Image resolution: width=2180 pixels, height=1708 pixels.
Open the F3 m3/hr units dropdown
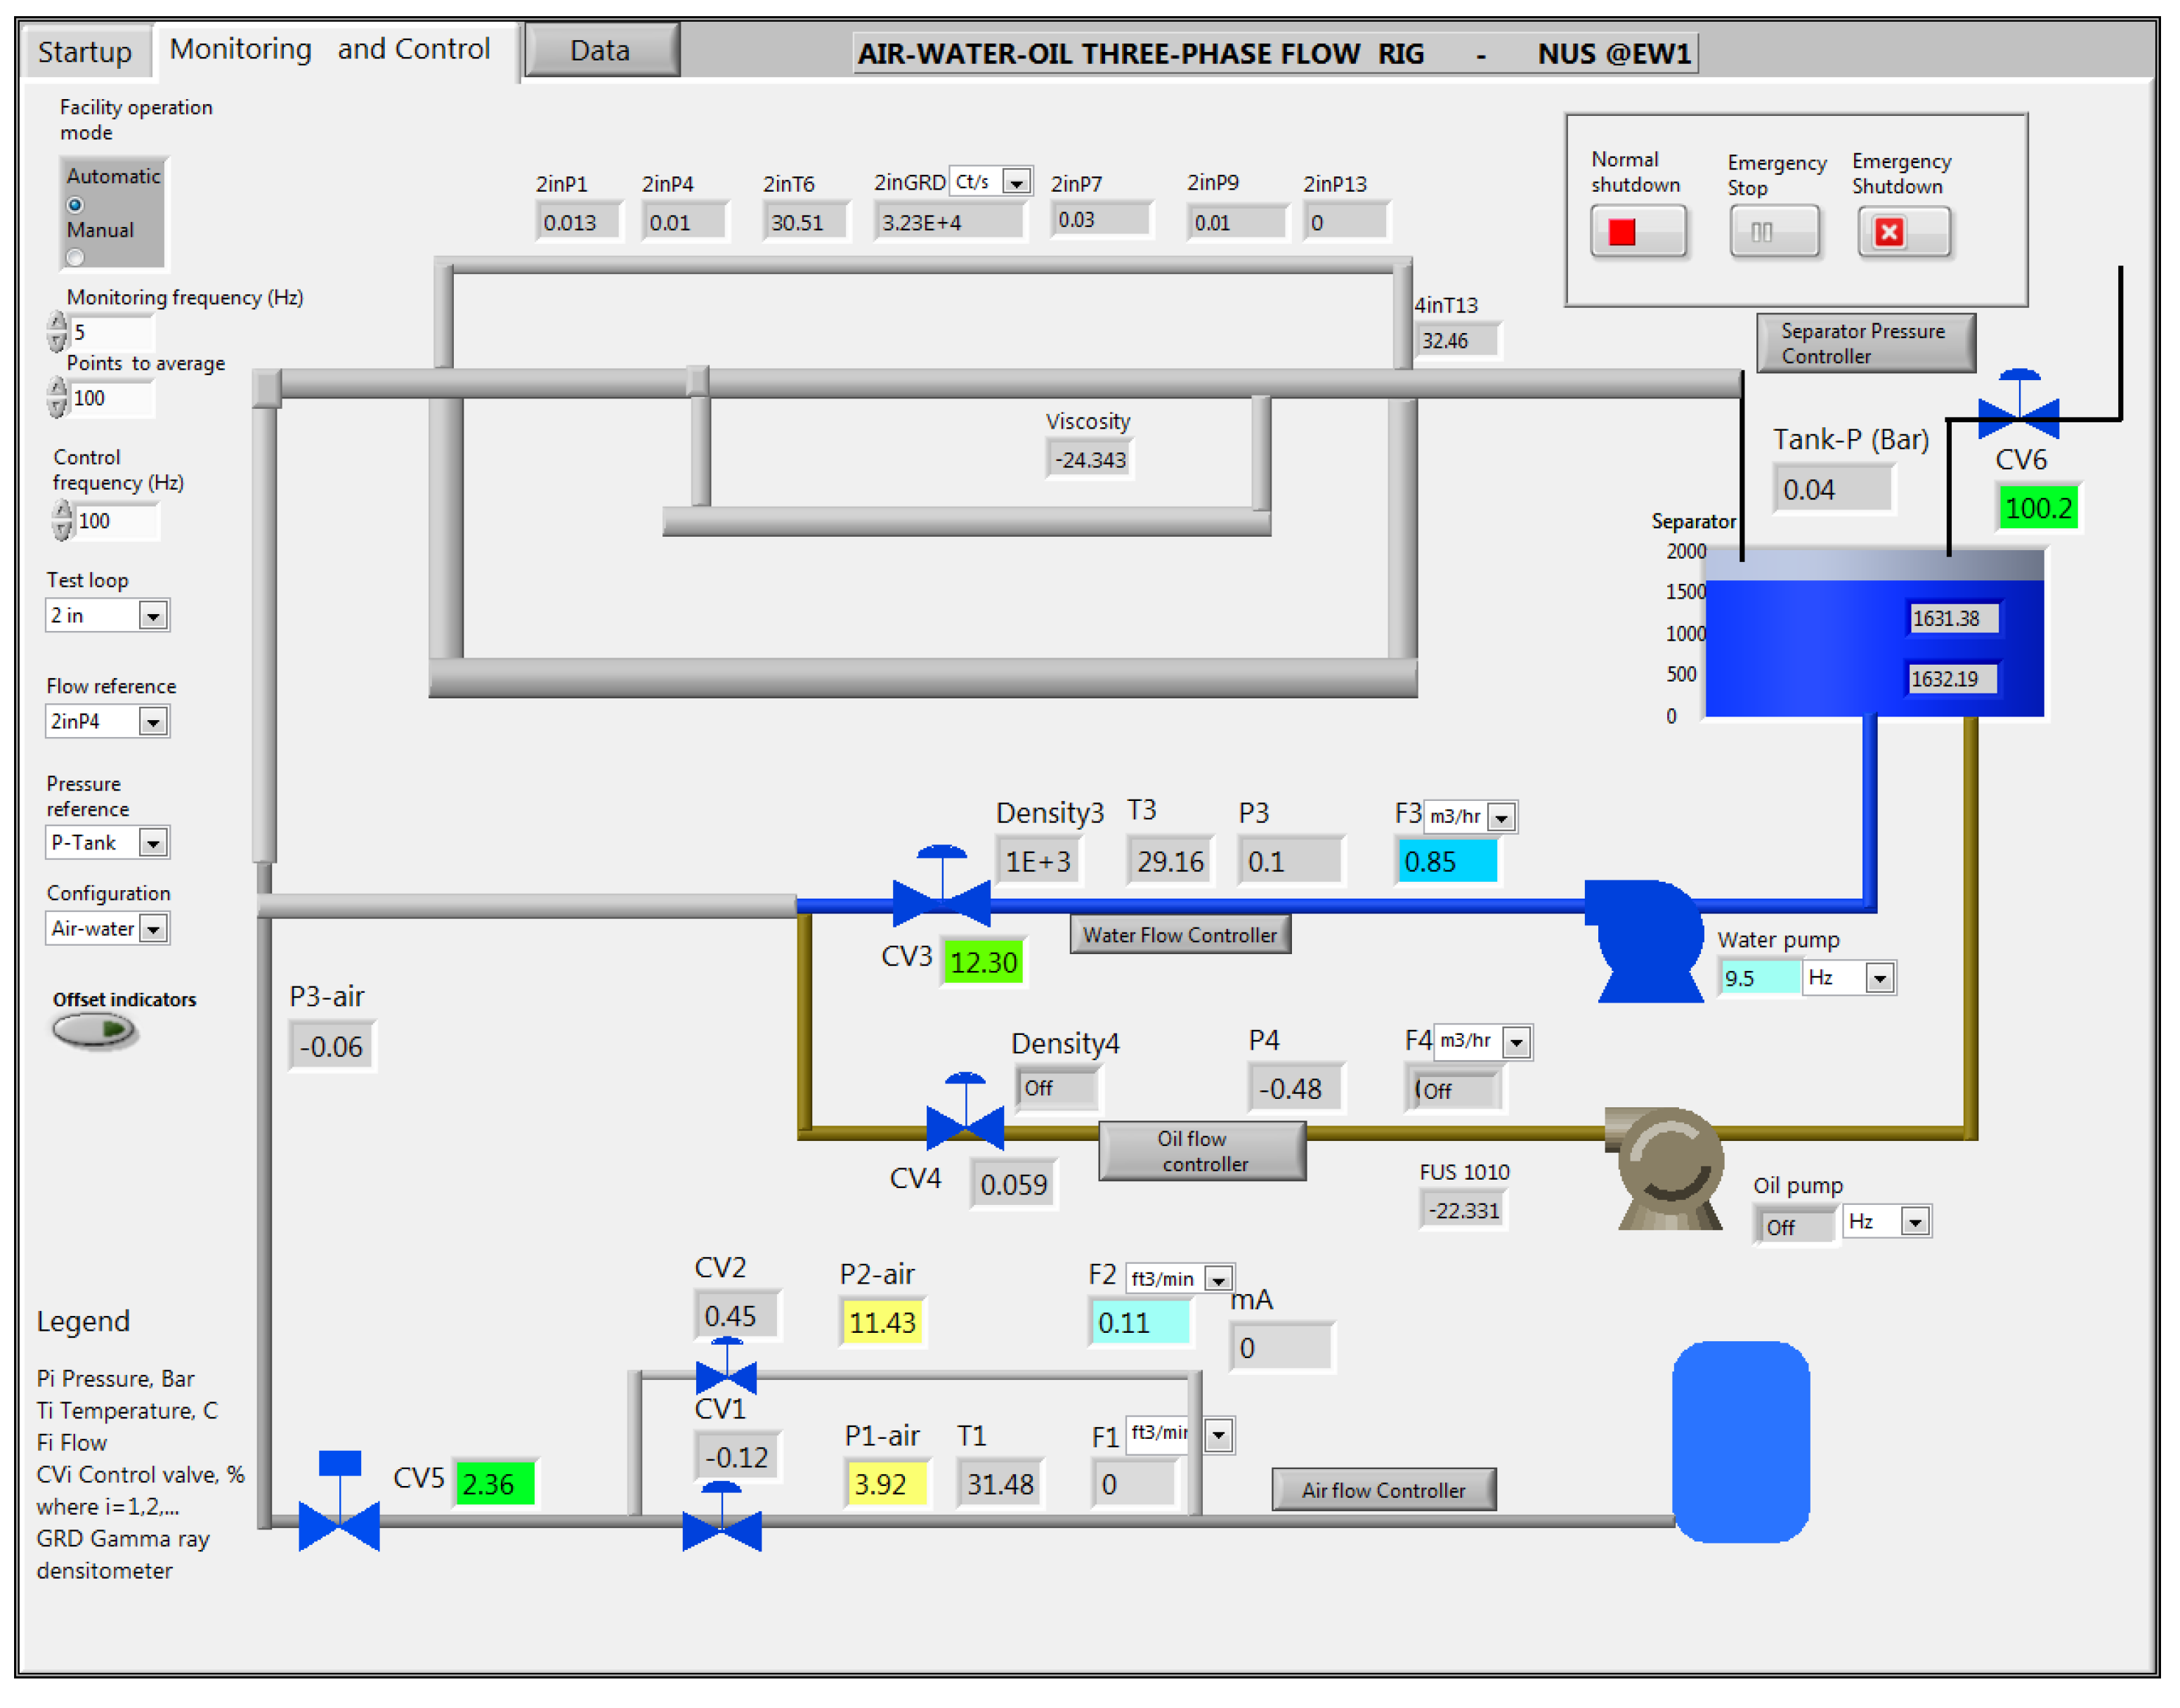coord(1501,817)
